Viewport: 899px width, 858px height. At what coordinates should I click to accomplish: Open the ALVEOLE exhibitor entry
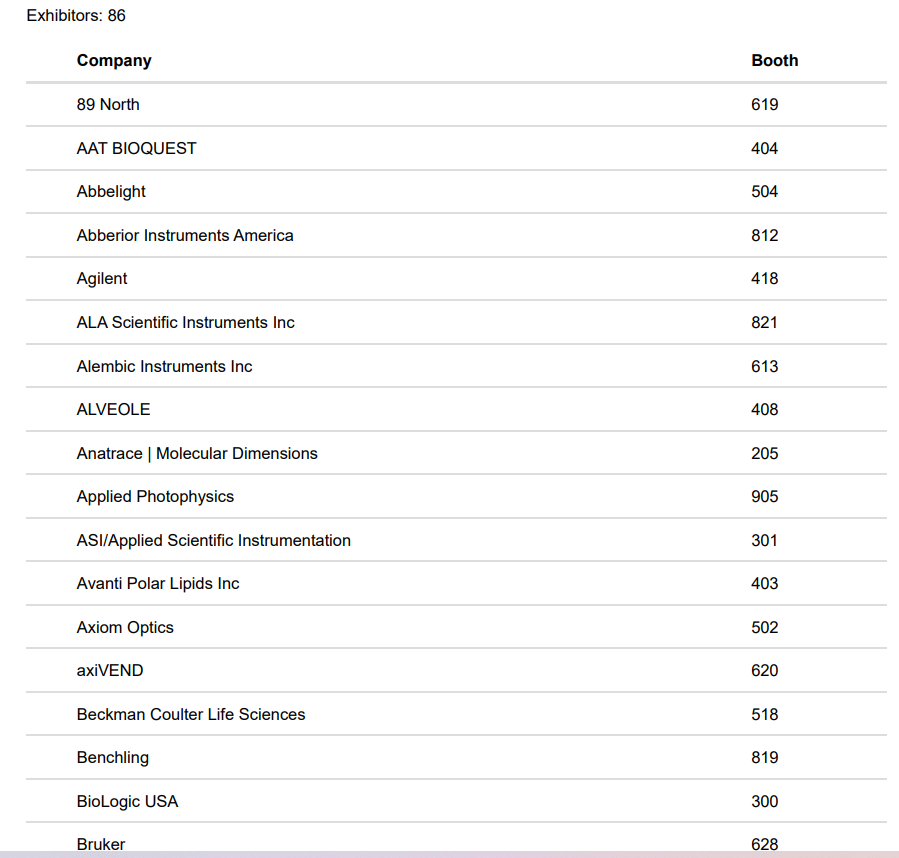[x=113, y=410]
